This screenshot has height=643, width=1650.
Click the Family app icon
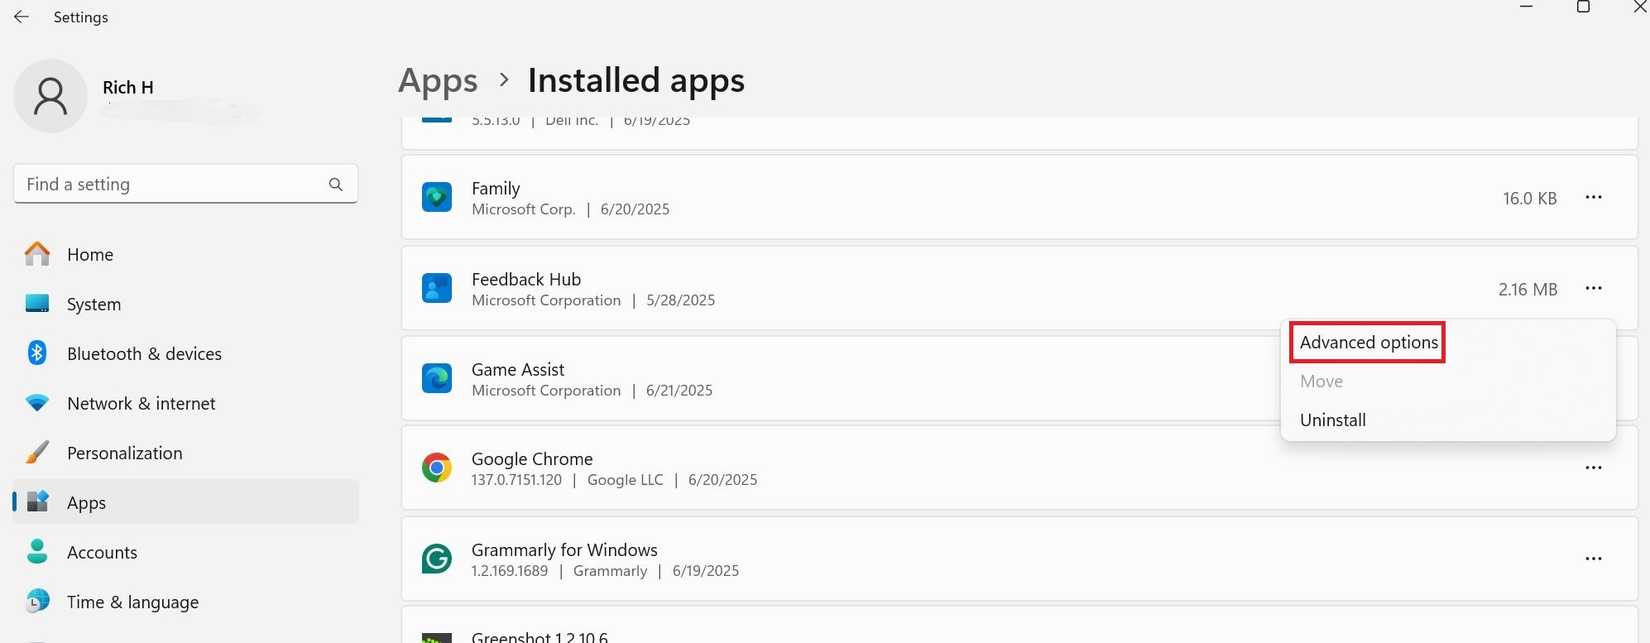pyautogui.click(x=437, y=198)
